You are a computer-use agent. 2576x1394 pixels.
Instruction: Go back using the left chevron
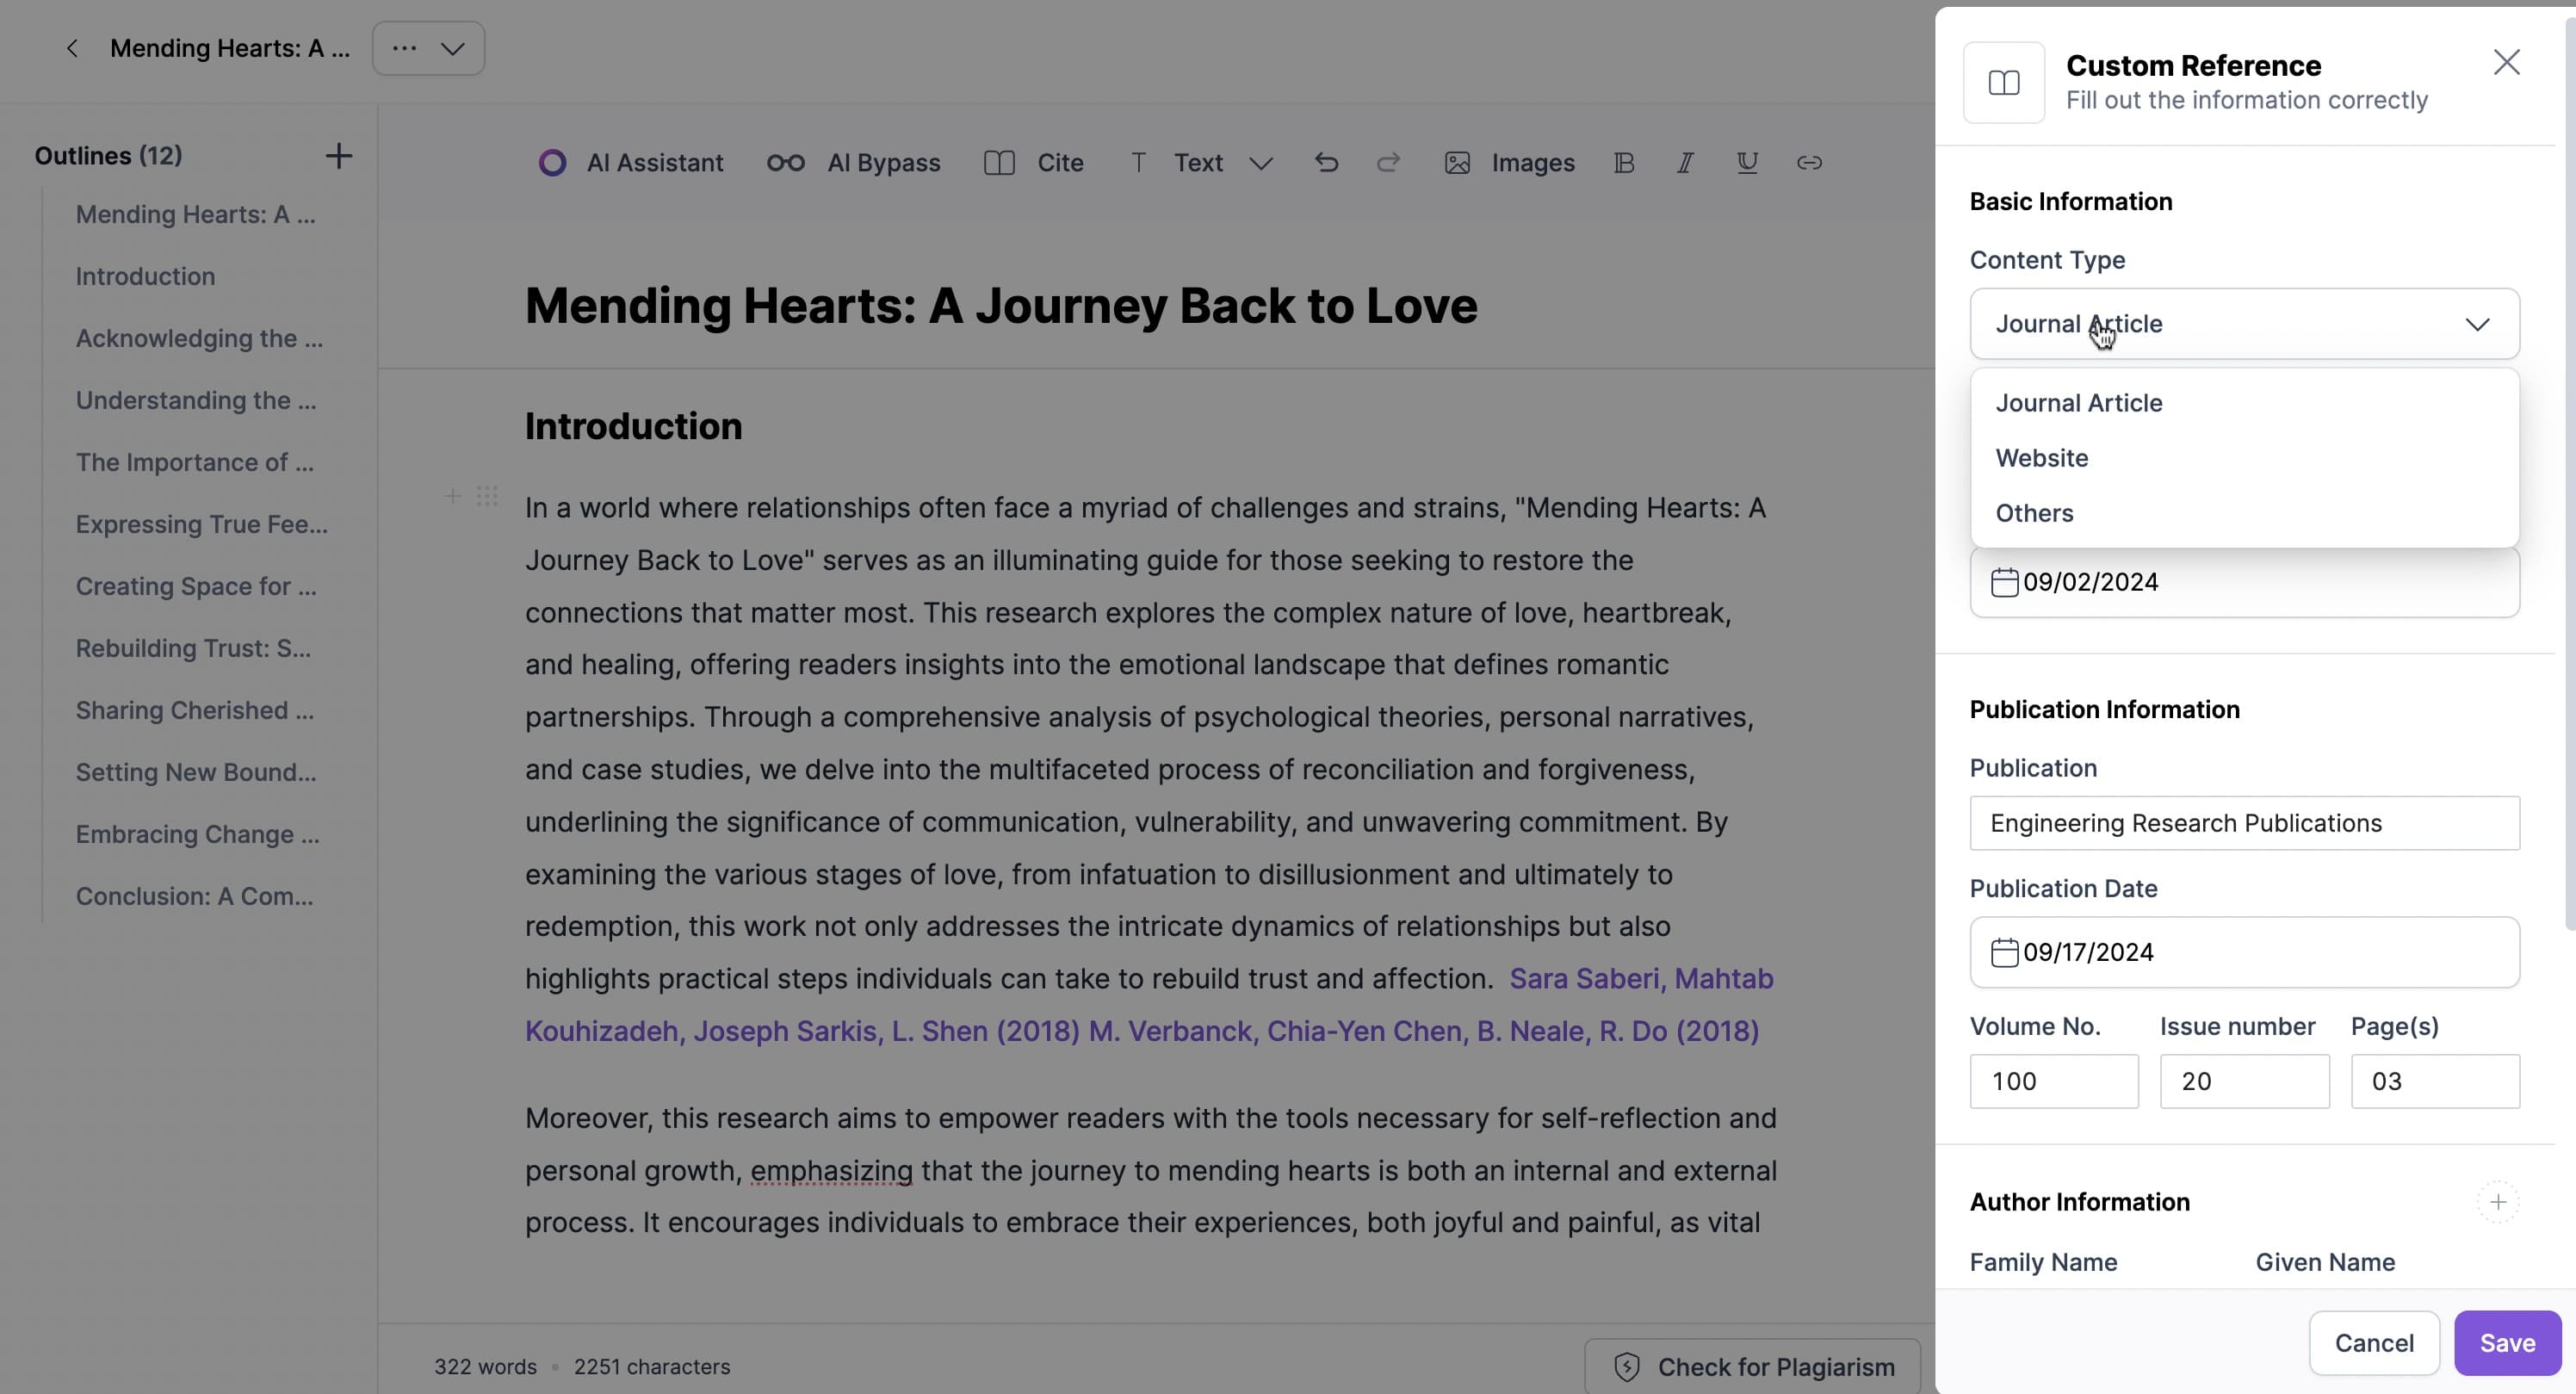pyautogui.click(x=72, y=48)
